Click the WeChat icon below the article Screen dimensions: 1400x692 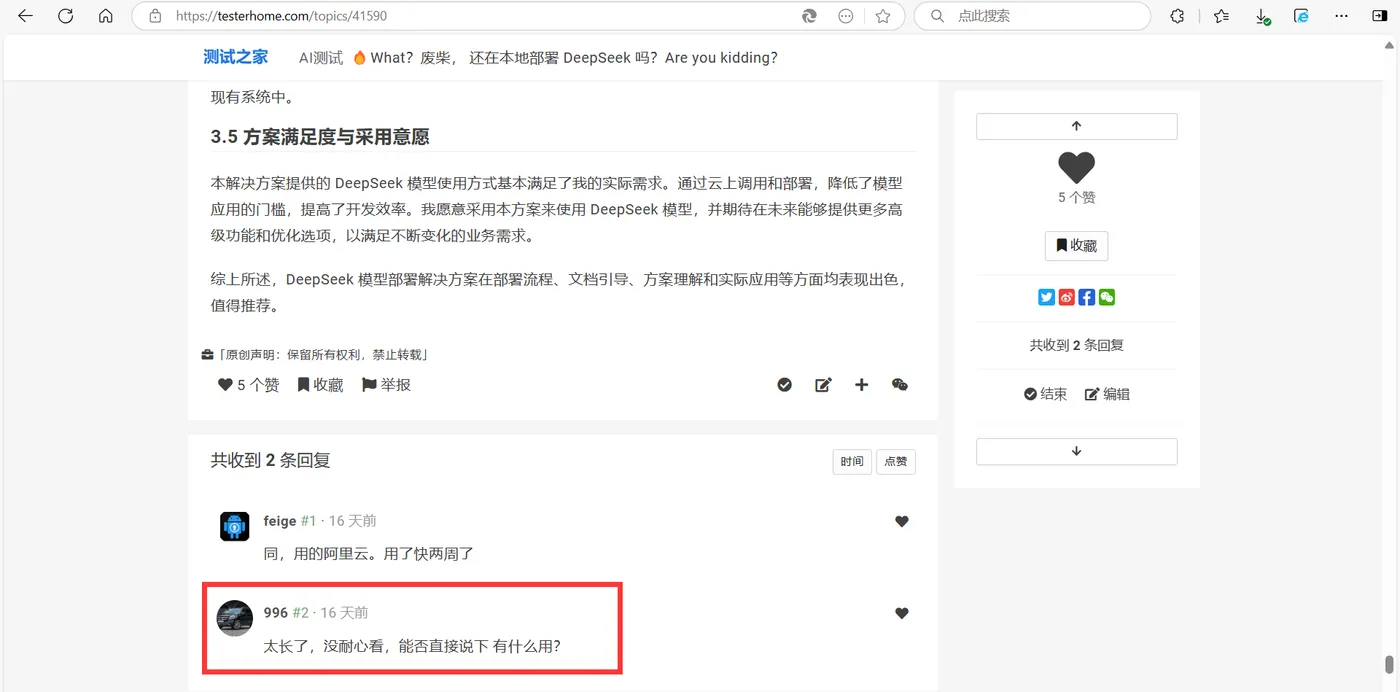[900, 385]
